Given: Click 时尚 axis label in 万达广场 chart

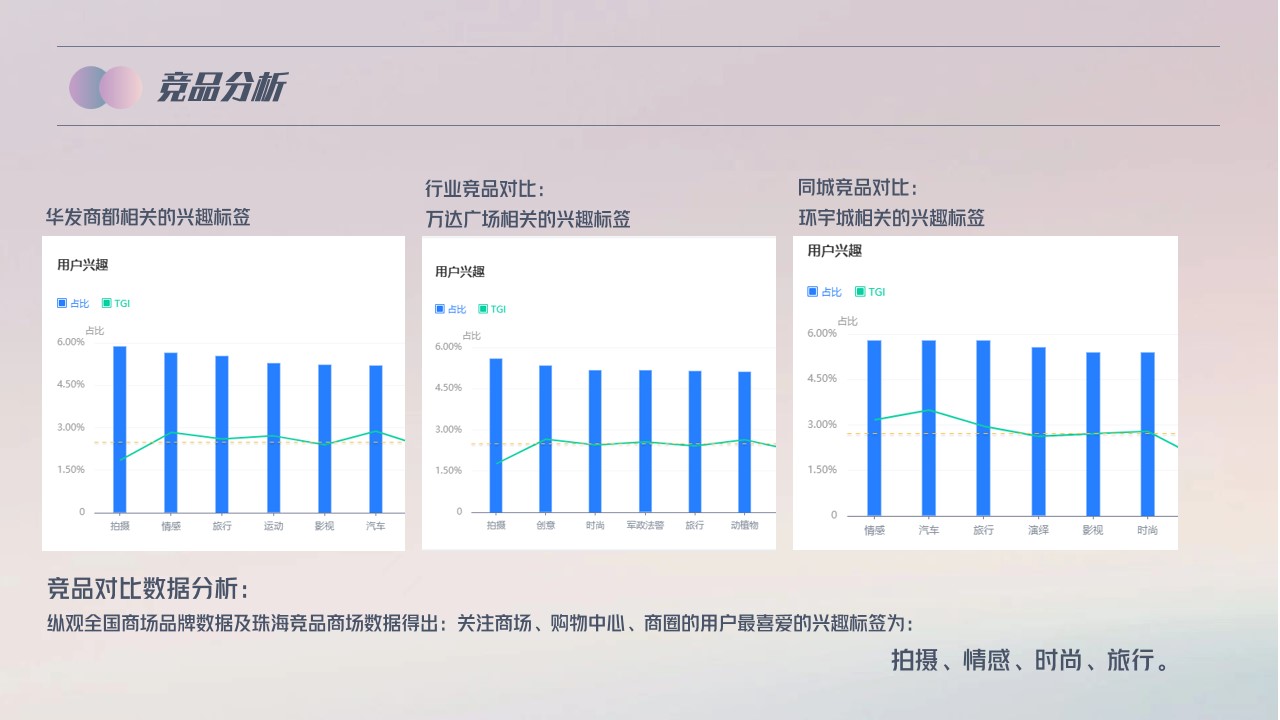Looking at the screenshot, I should point(595,525).
